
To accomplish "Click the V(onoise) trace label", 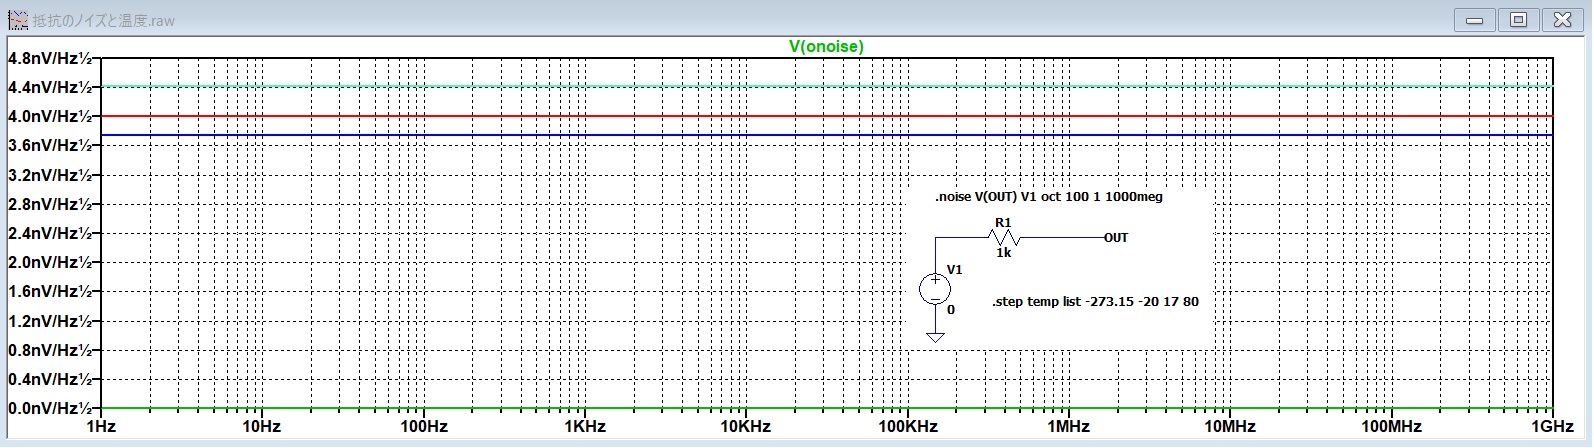I will (x=825, y=46).
